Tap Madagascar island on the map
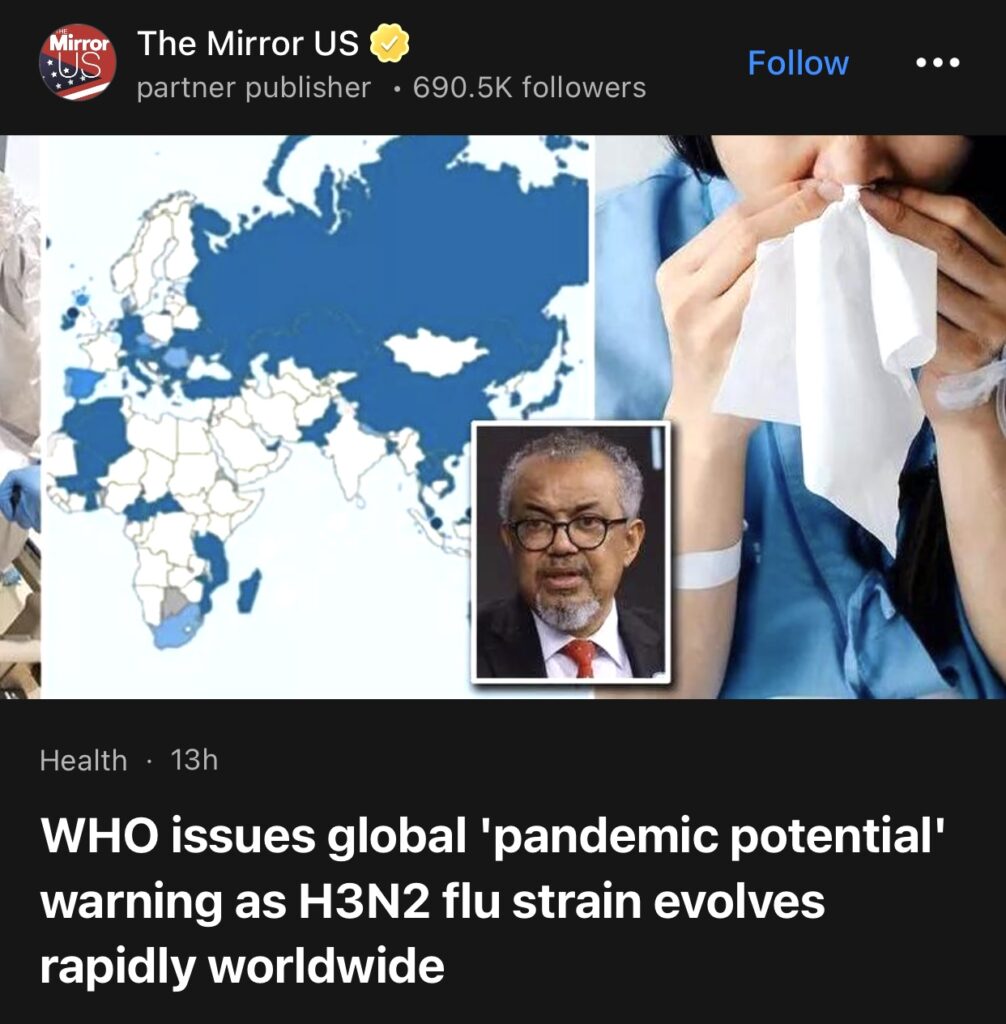The image size is (1006, 1024). 248,591
